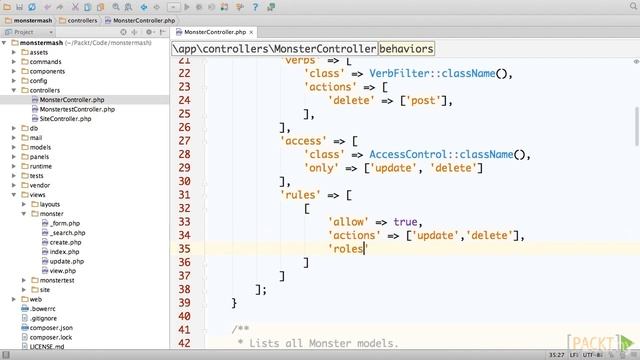Click the blue Back navigation arrow
The width and height of the screenshot is (640, 360).
(144, 7)
